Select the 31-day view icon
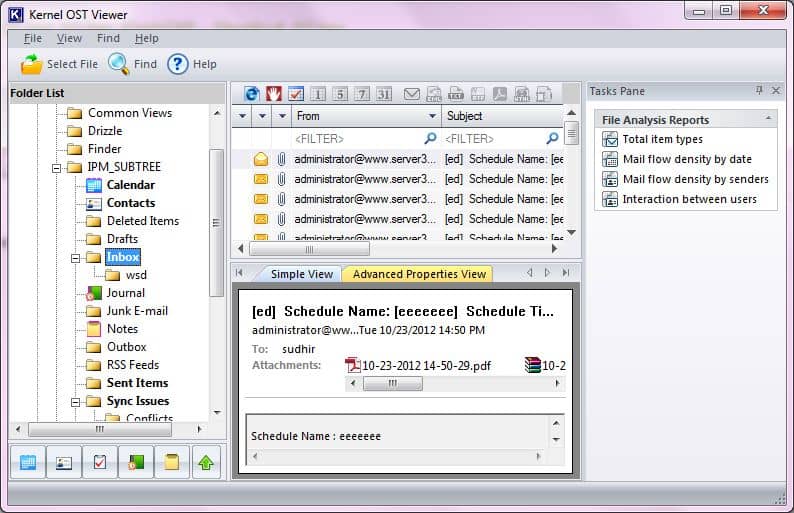794x513 pixels. click(x=384, y=94)
